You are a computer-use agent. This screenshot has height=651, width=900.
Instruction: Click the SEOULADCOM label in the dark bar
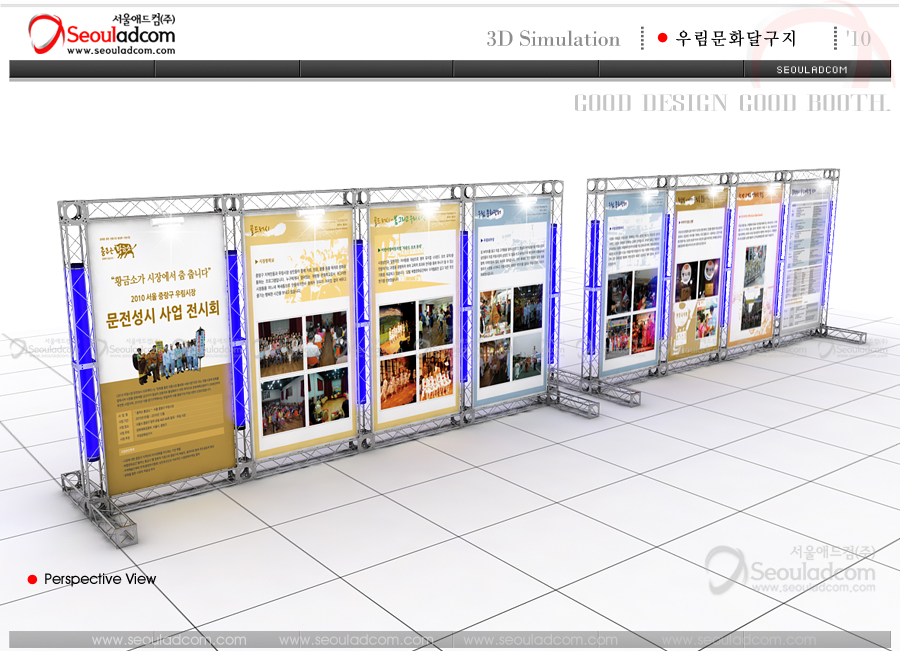(812, 70)
